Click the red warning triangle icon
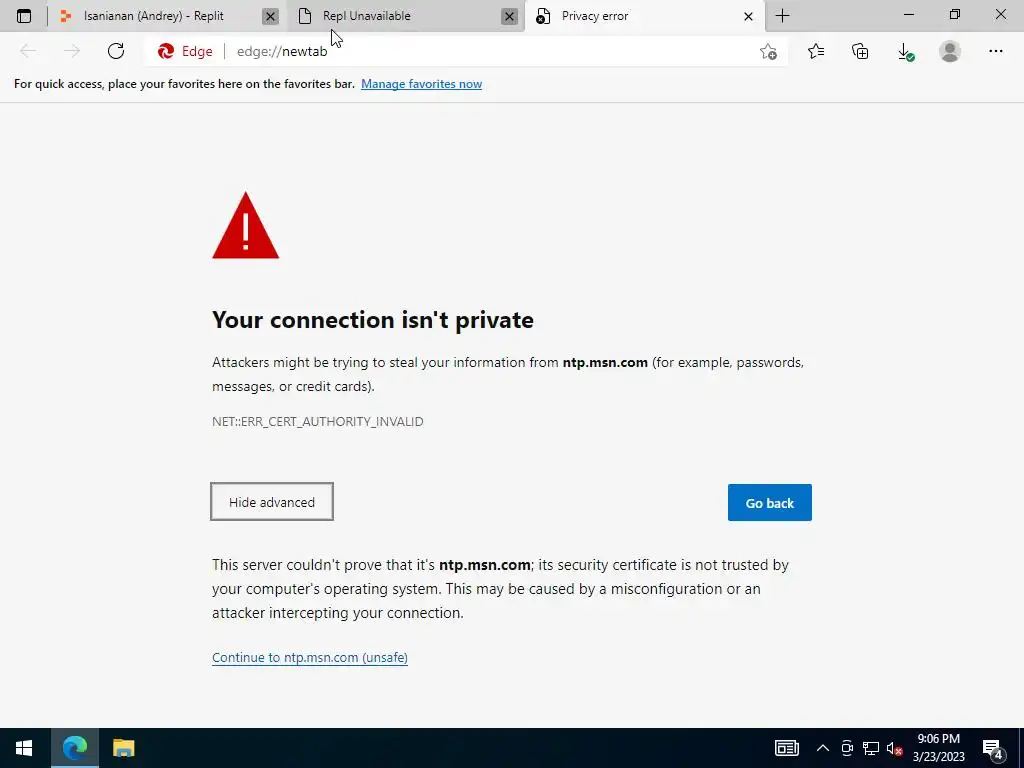This screenshot has height=768, width=1024. [246, 226]
